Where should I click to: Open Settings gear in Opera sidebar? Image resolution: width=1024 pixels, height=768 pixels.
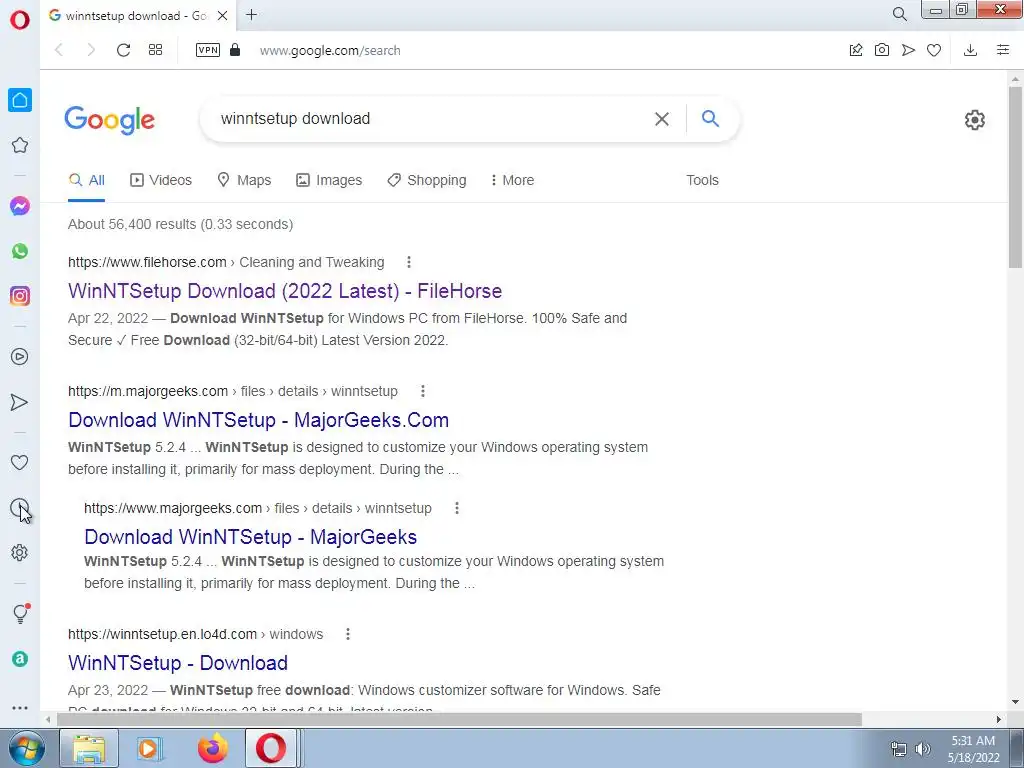coord(20,552)
